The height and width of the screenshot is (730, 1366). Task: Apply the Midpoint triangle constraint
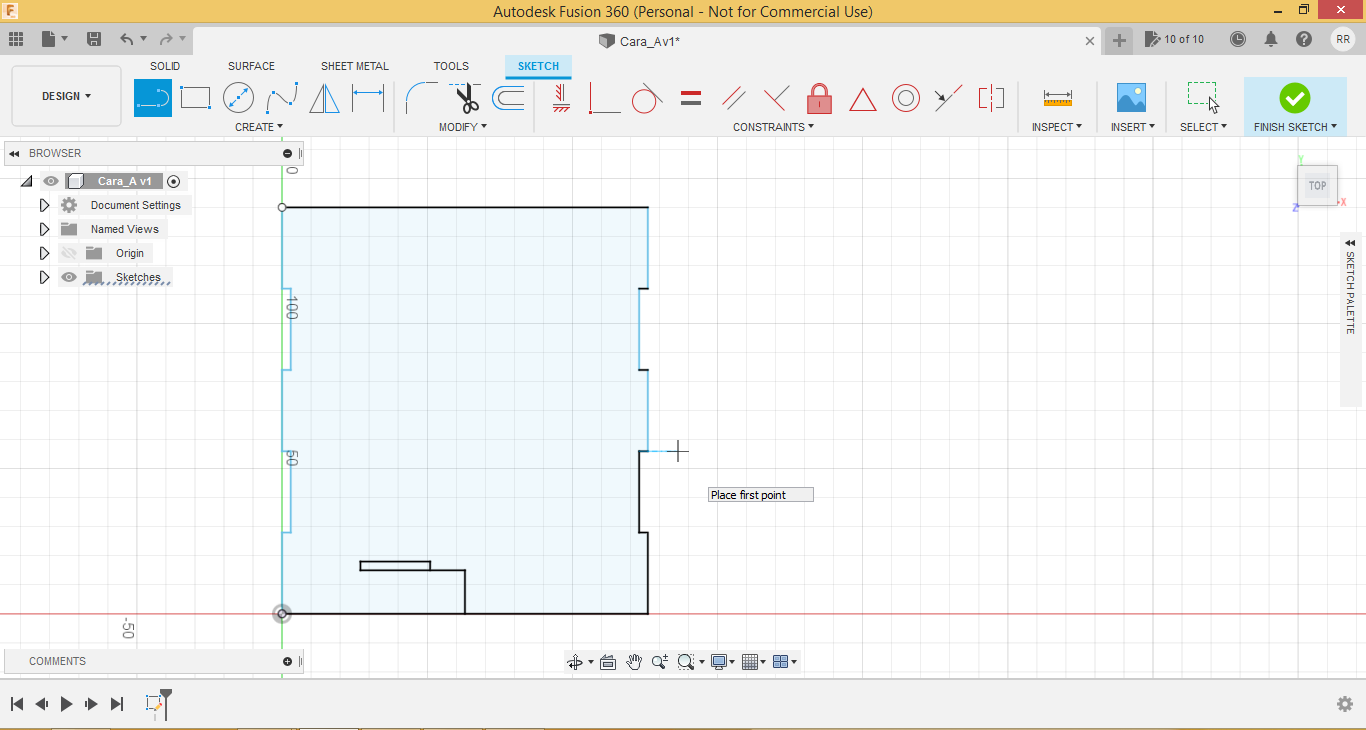coord(863,99)
